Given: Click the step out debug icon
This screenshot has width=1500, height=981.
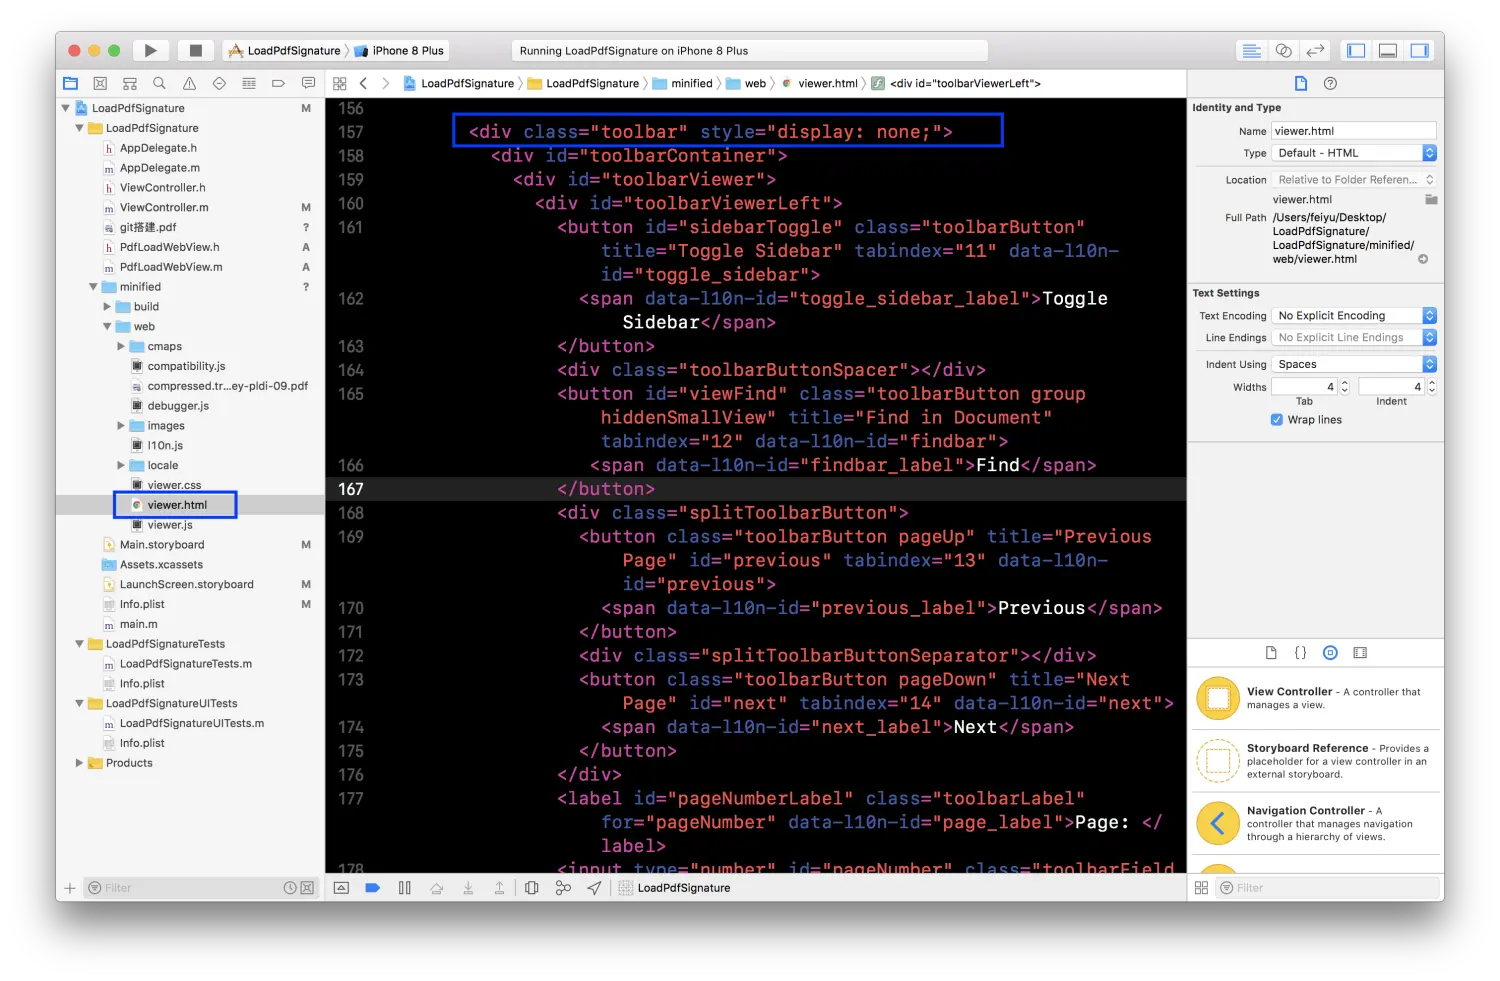Looking at the screenshot, I should point(499,888).
